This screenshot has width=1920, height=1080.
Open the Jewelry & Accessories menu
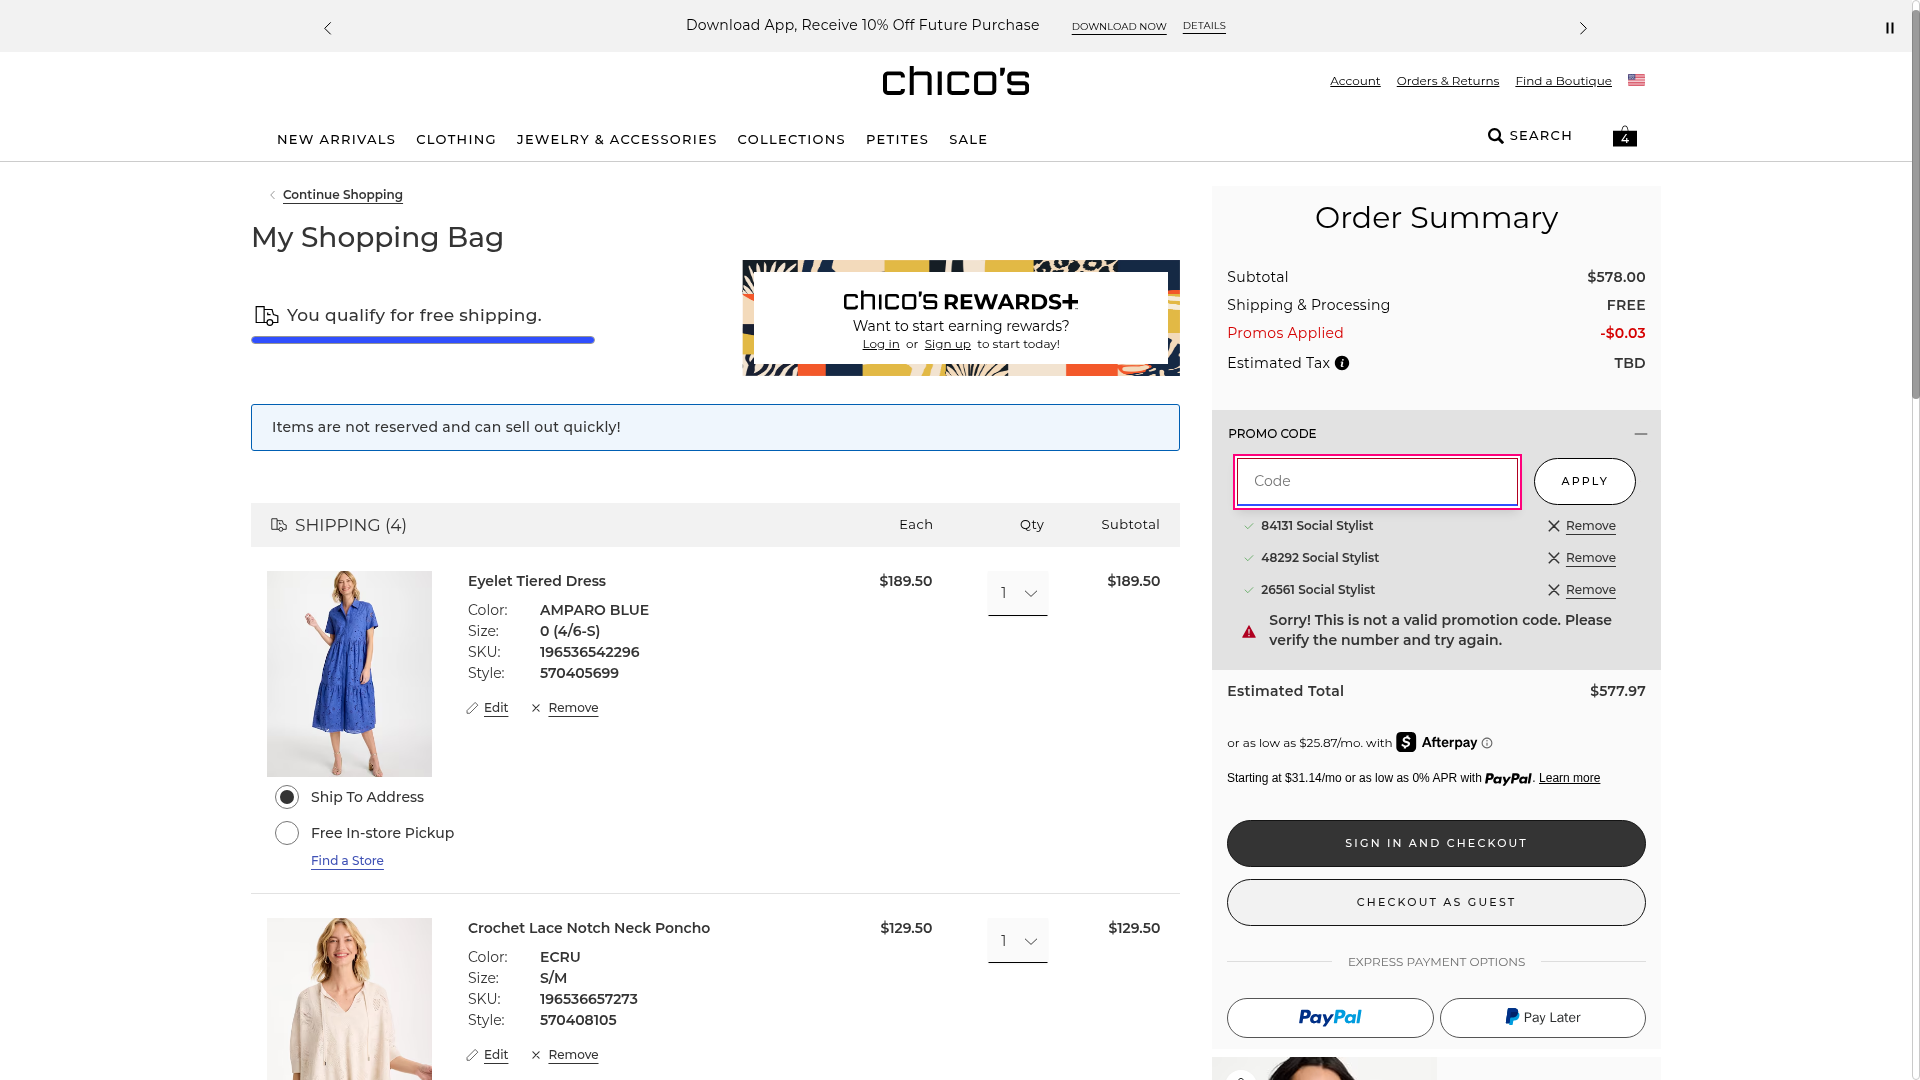coord(616,139)
